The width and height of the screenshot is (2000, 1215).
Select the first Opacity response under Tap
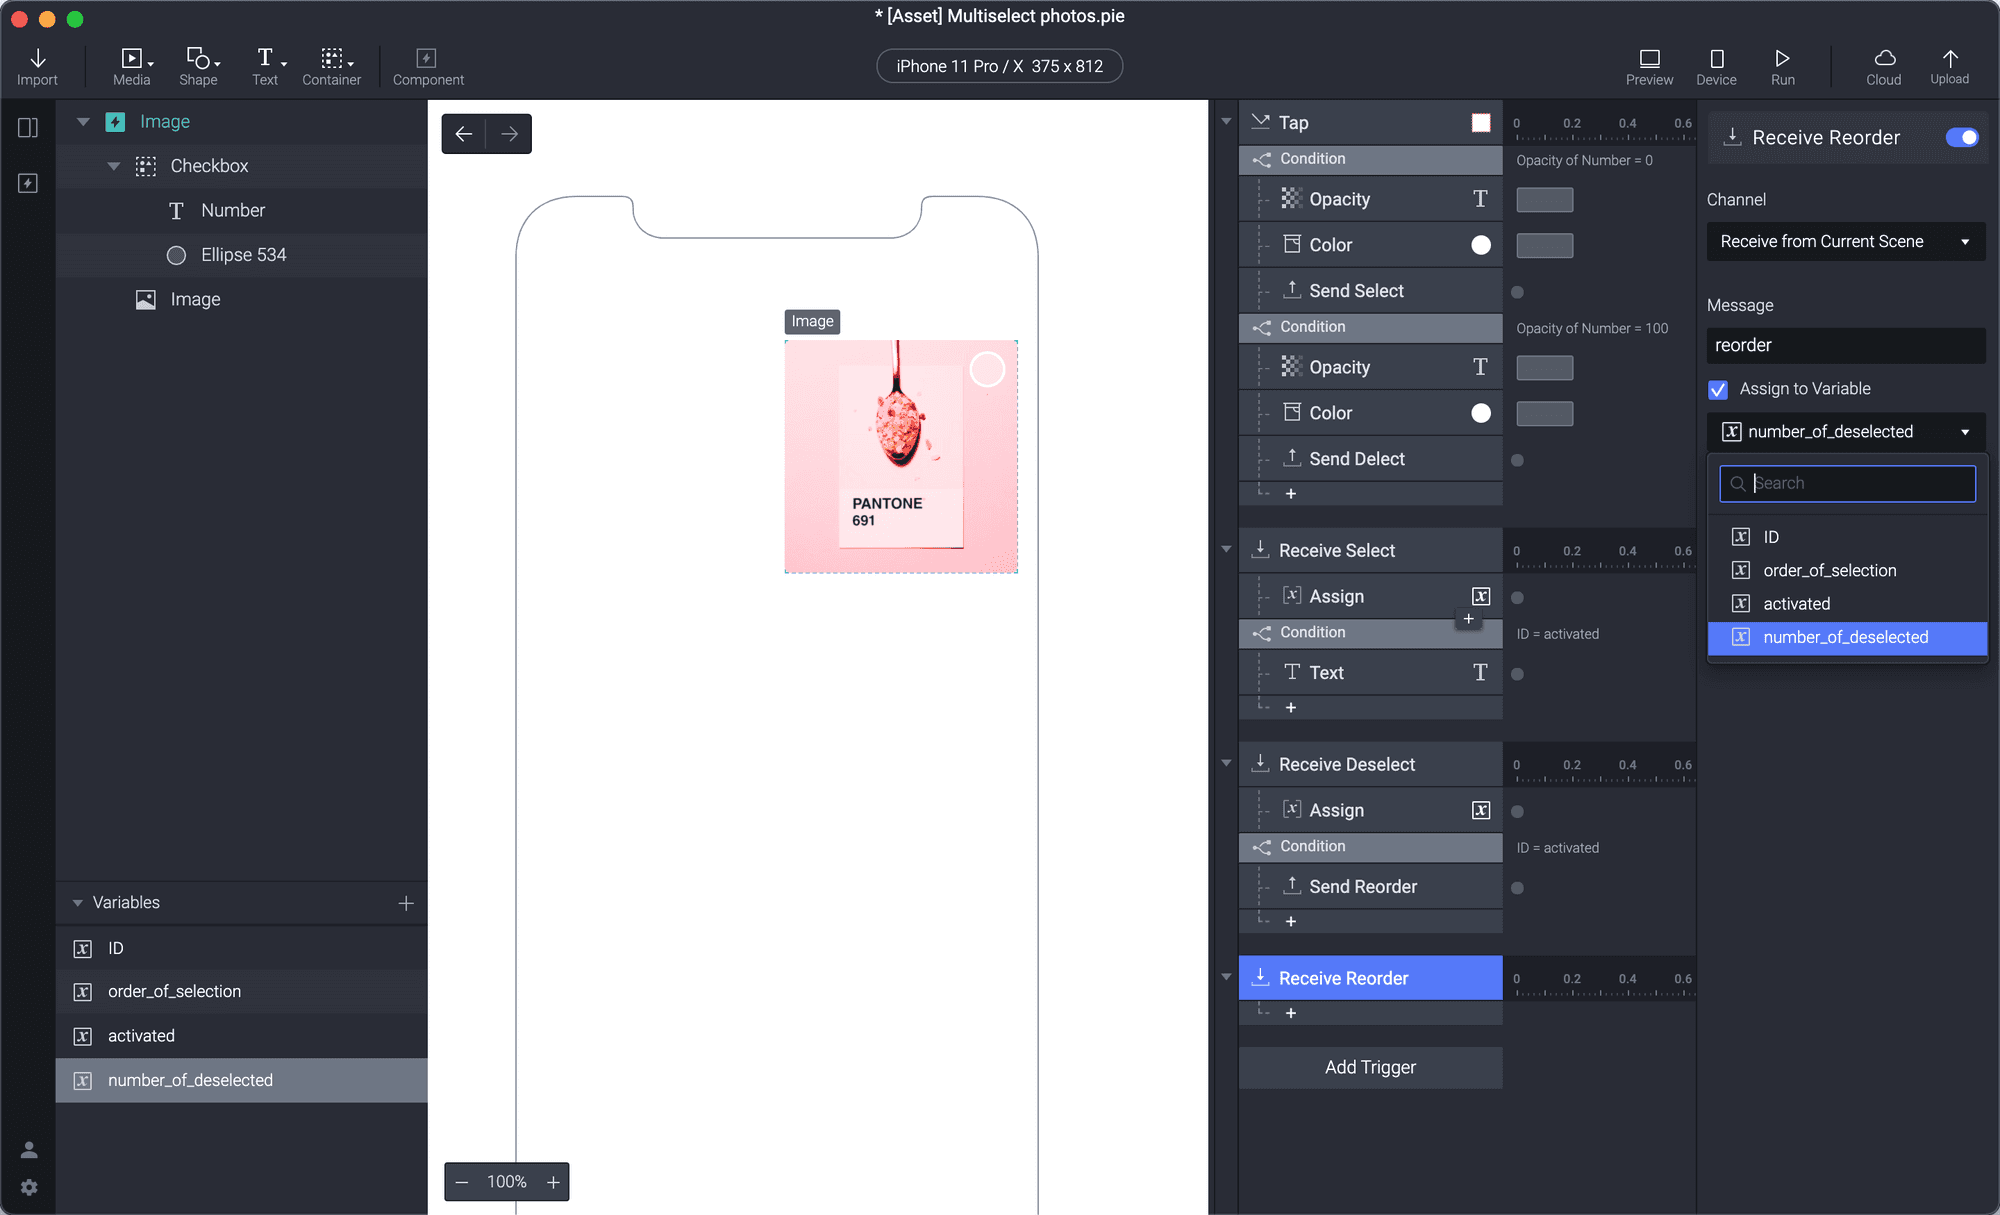coord(1370,199)
